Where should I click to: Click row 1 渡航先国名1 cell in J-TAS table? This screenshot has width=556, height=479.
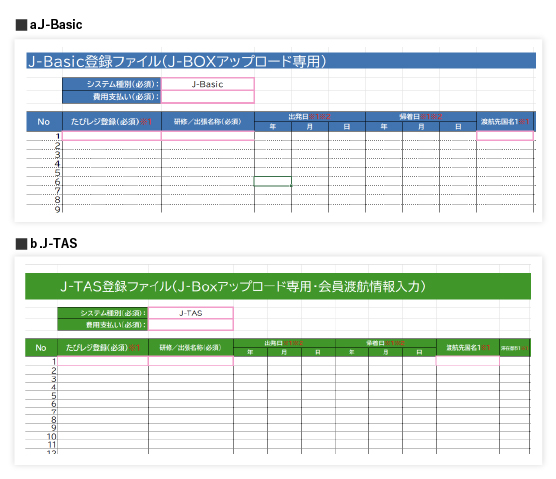468,361
